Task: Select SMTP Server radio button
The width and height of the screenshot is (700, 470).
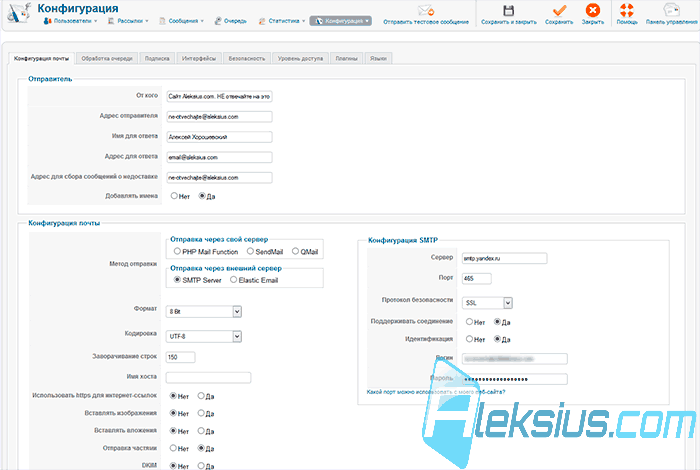Action: coord(177,280)
